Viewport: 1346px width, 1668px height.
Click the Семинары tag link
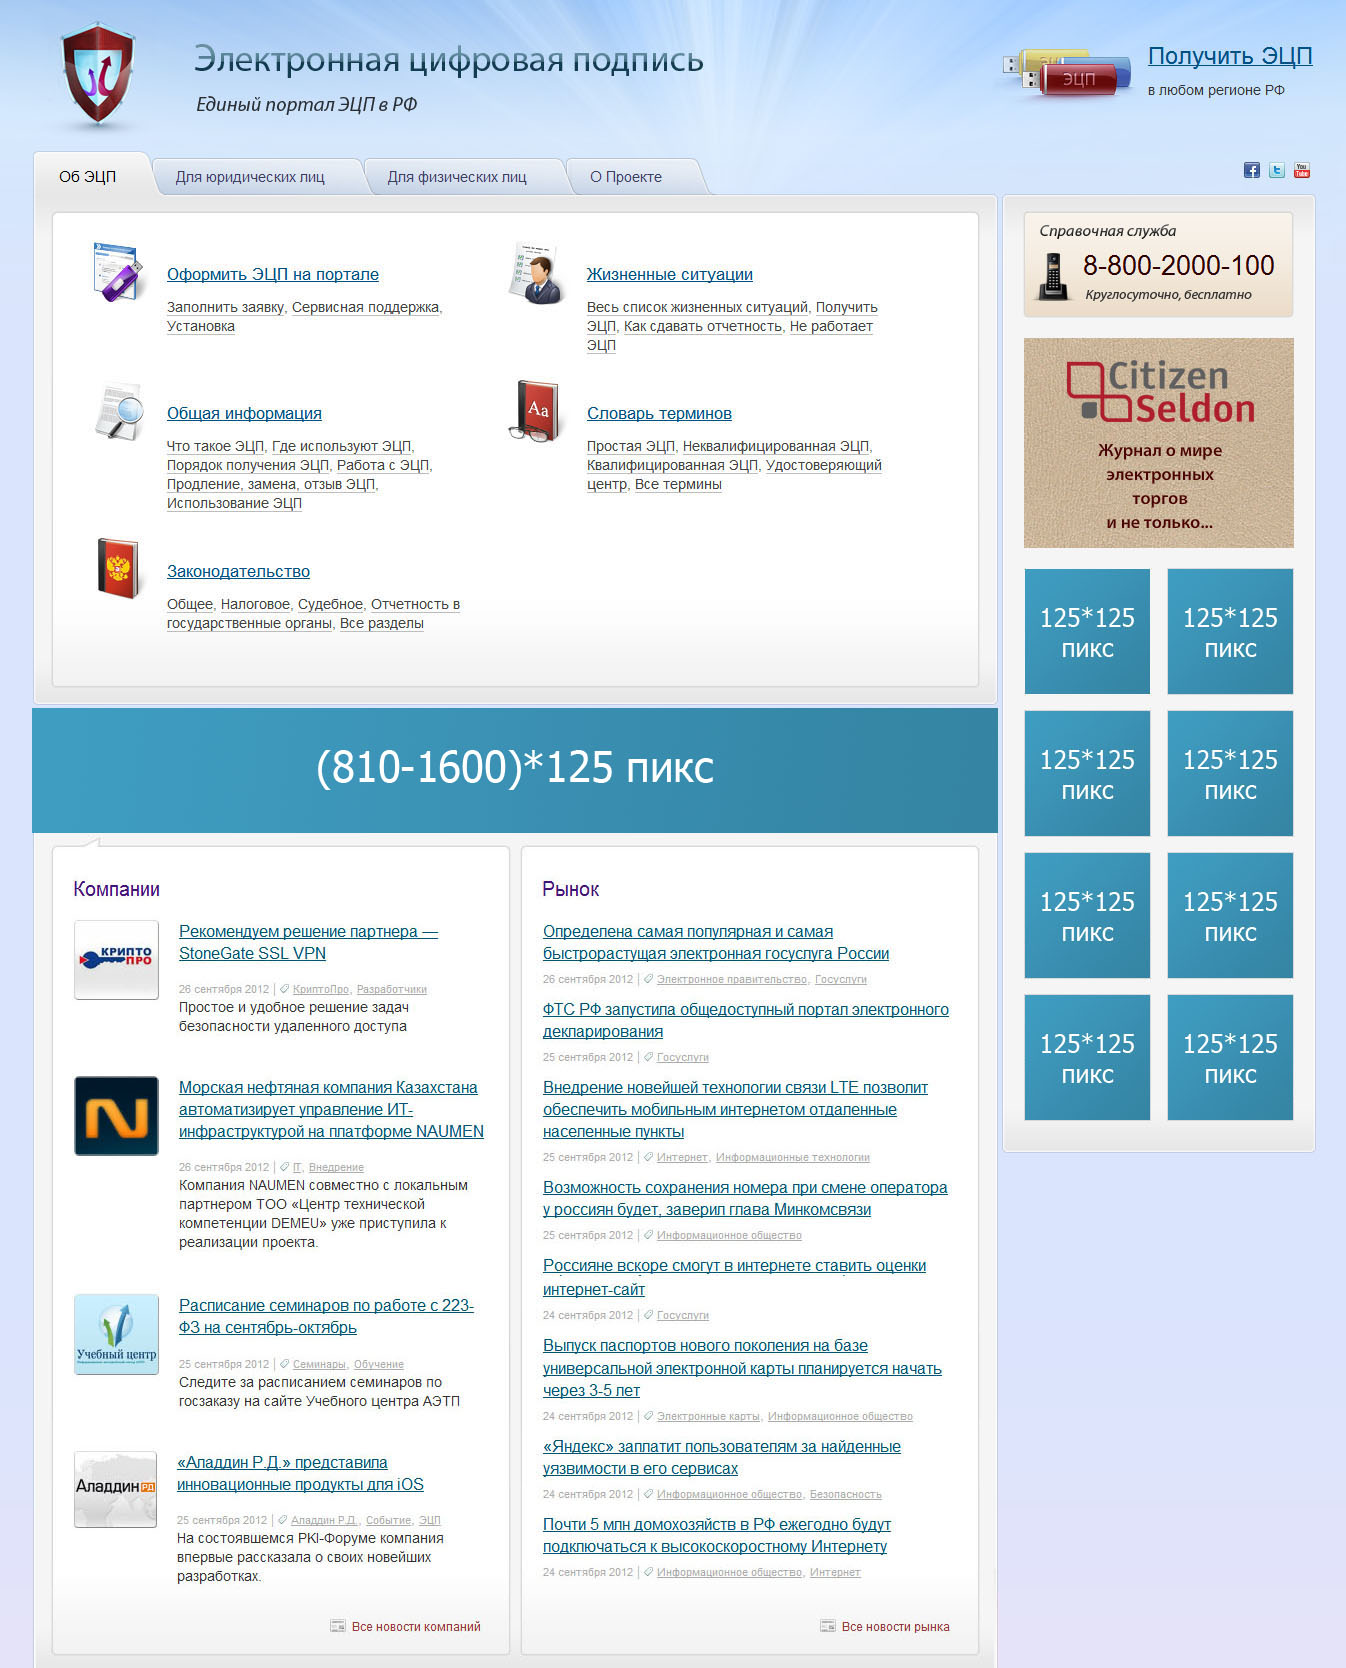coord(319,1364)
